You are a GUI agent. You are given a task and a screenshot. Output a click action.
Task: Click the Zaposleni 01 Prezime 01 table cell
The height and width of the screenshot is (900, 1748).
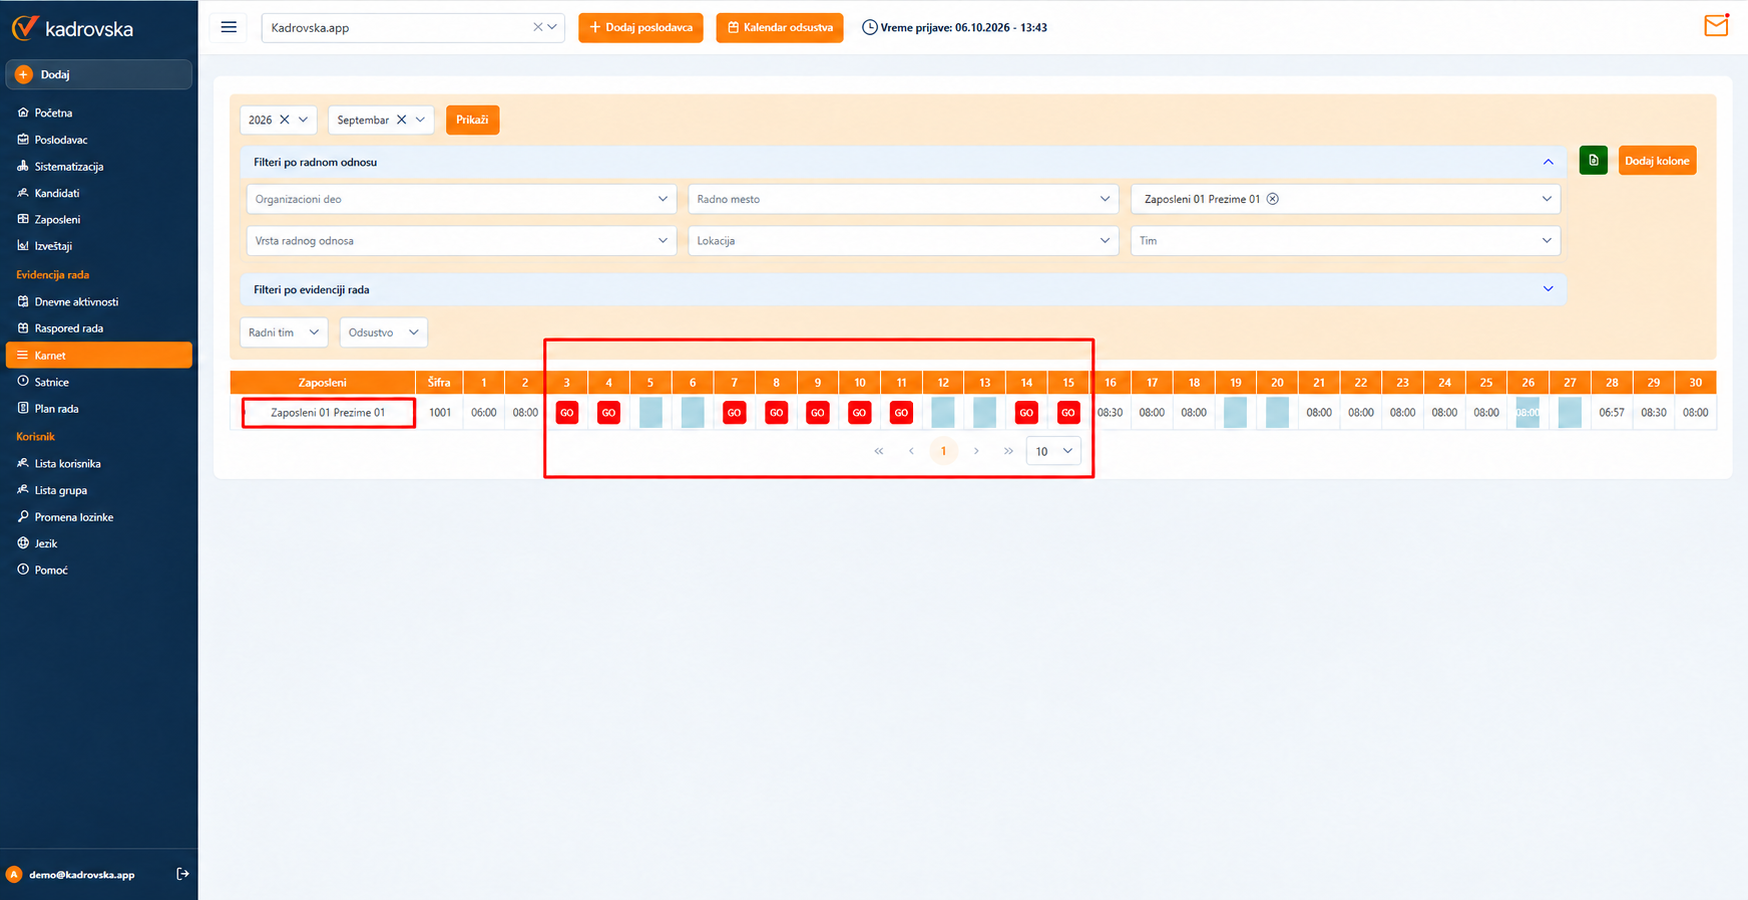click(x=328, y=412)
